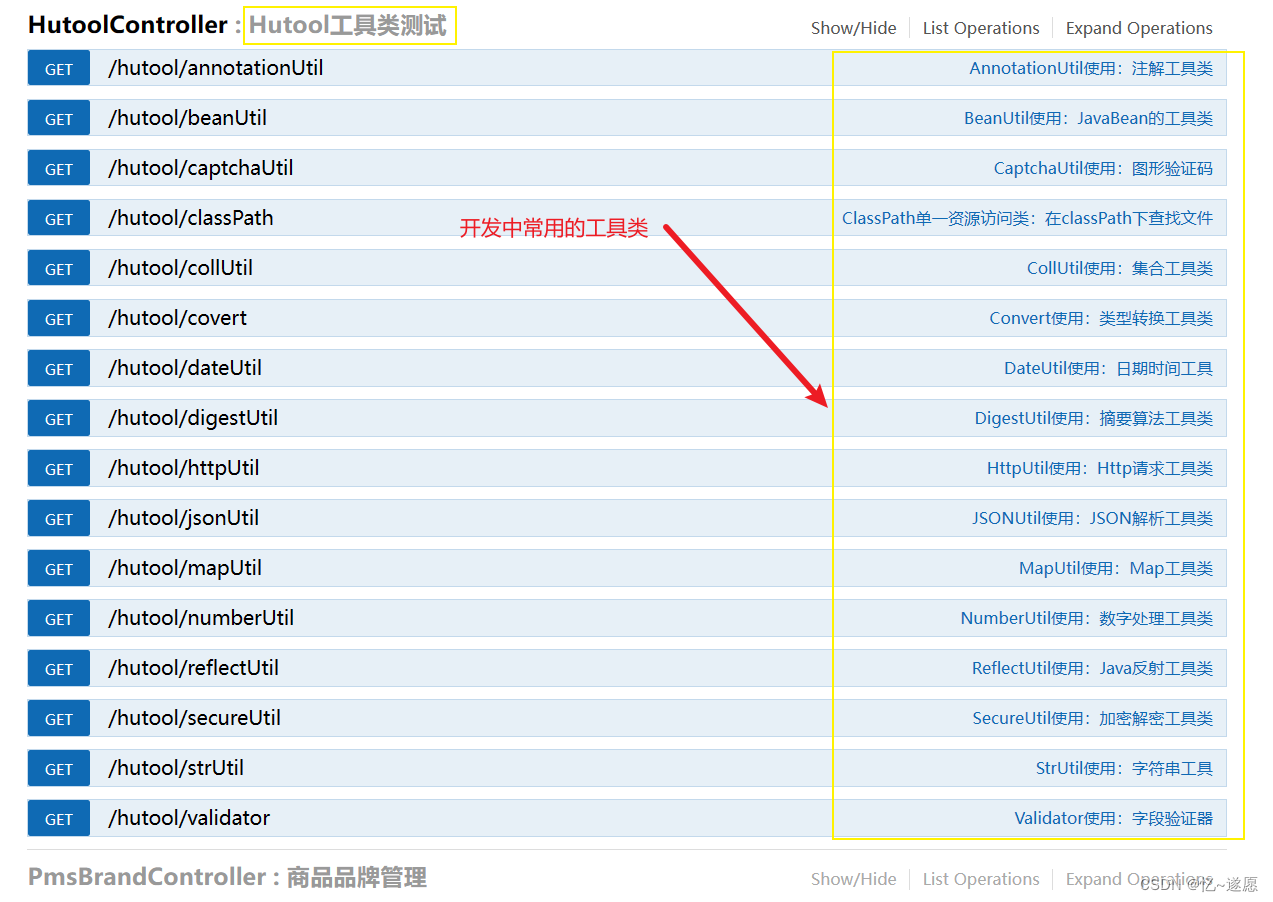Expand the /hutool/jsonUtil endpoint path
The width and height of the screenshot is (1273, 902).
click(x=183, y=518)
